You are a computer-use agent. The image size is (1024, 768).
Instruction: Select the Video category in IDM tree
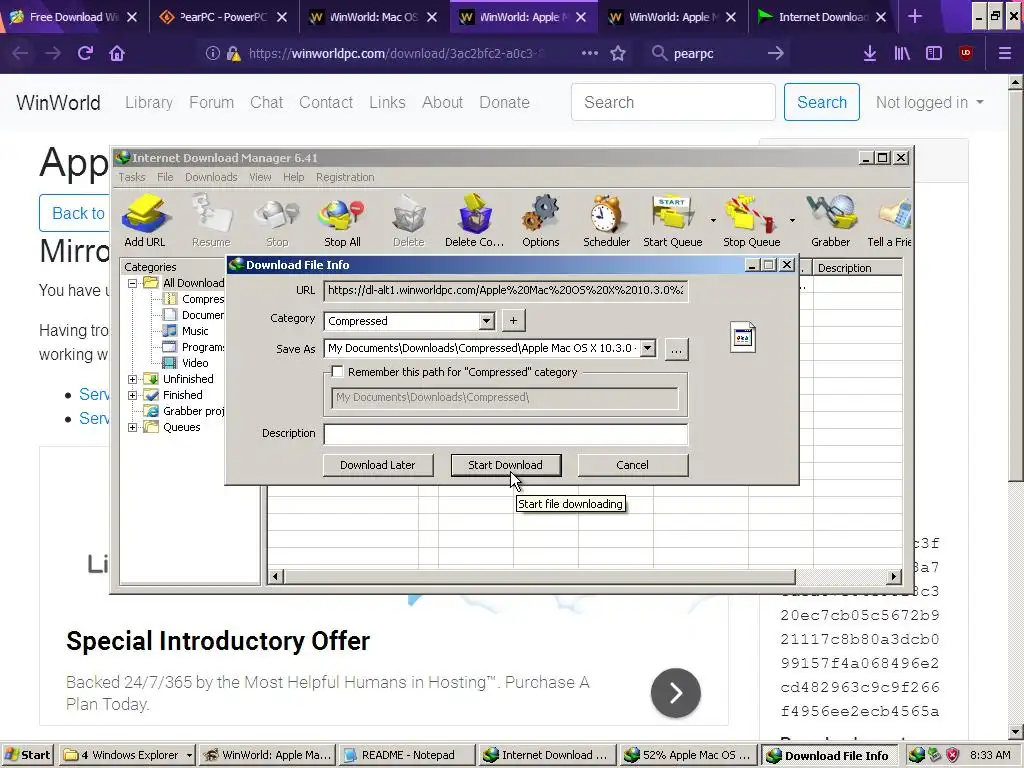195,363
